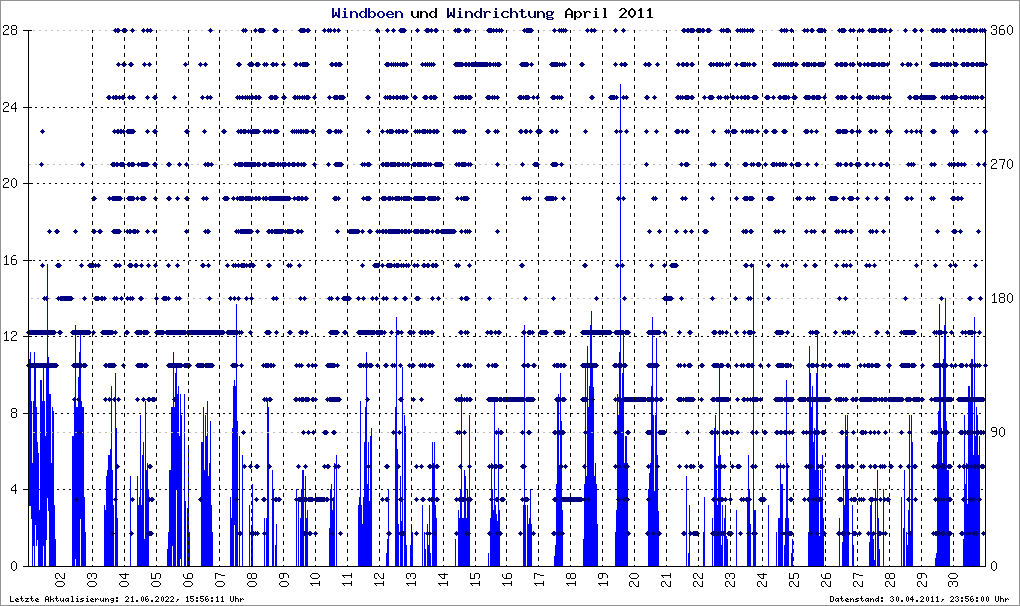The width and height of the screenshot is (1020, 606).
Task: Click day label 20 on x-axis
Action: coord(634,579)
